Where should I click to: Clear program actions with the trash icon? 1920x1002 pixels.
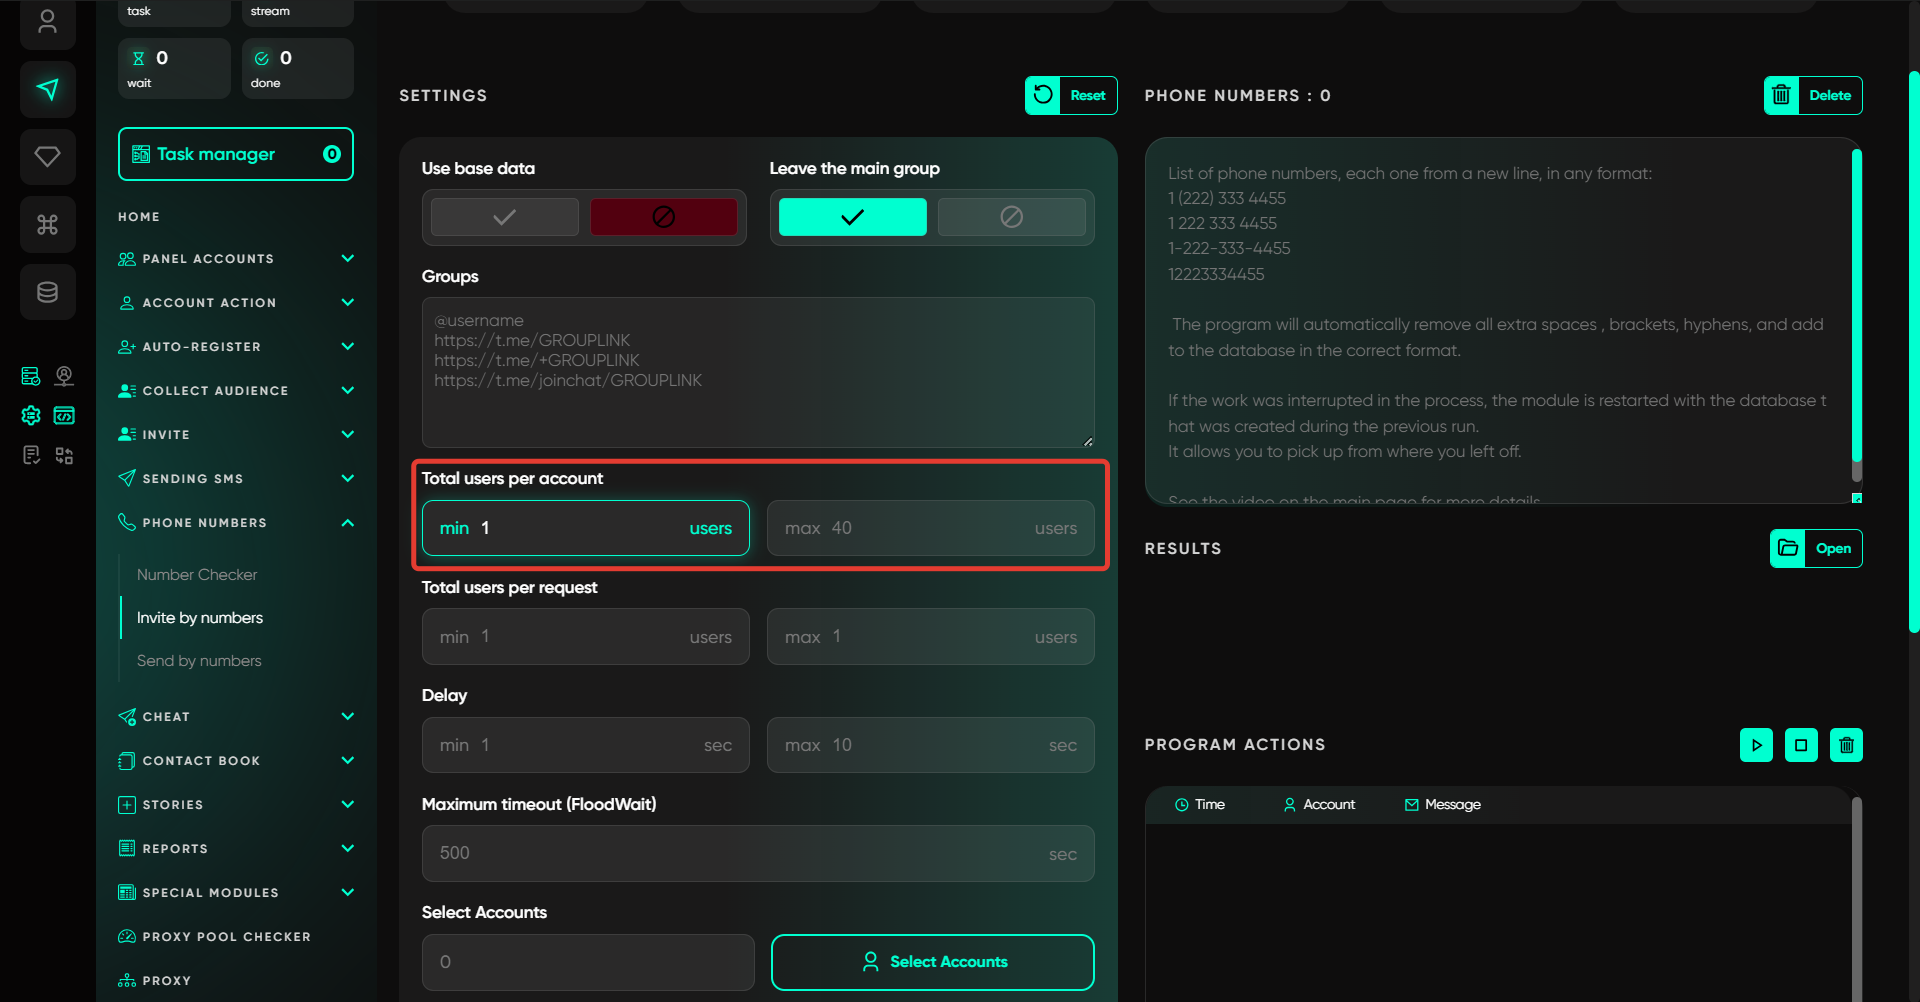click(x=1846, y=745)
